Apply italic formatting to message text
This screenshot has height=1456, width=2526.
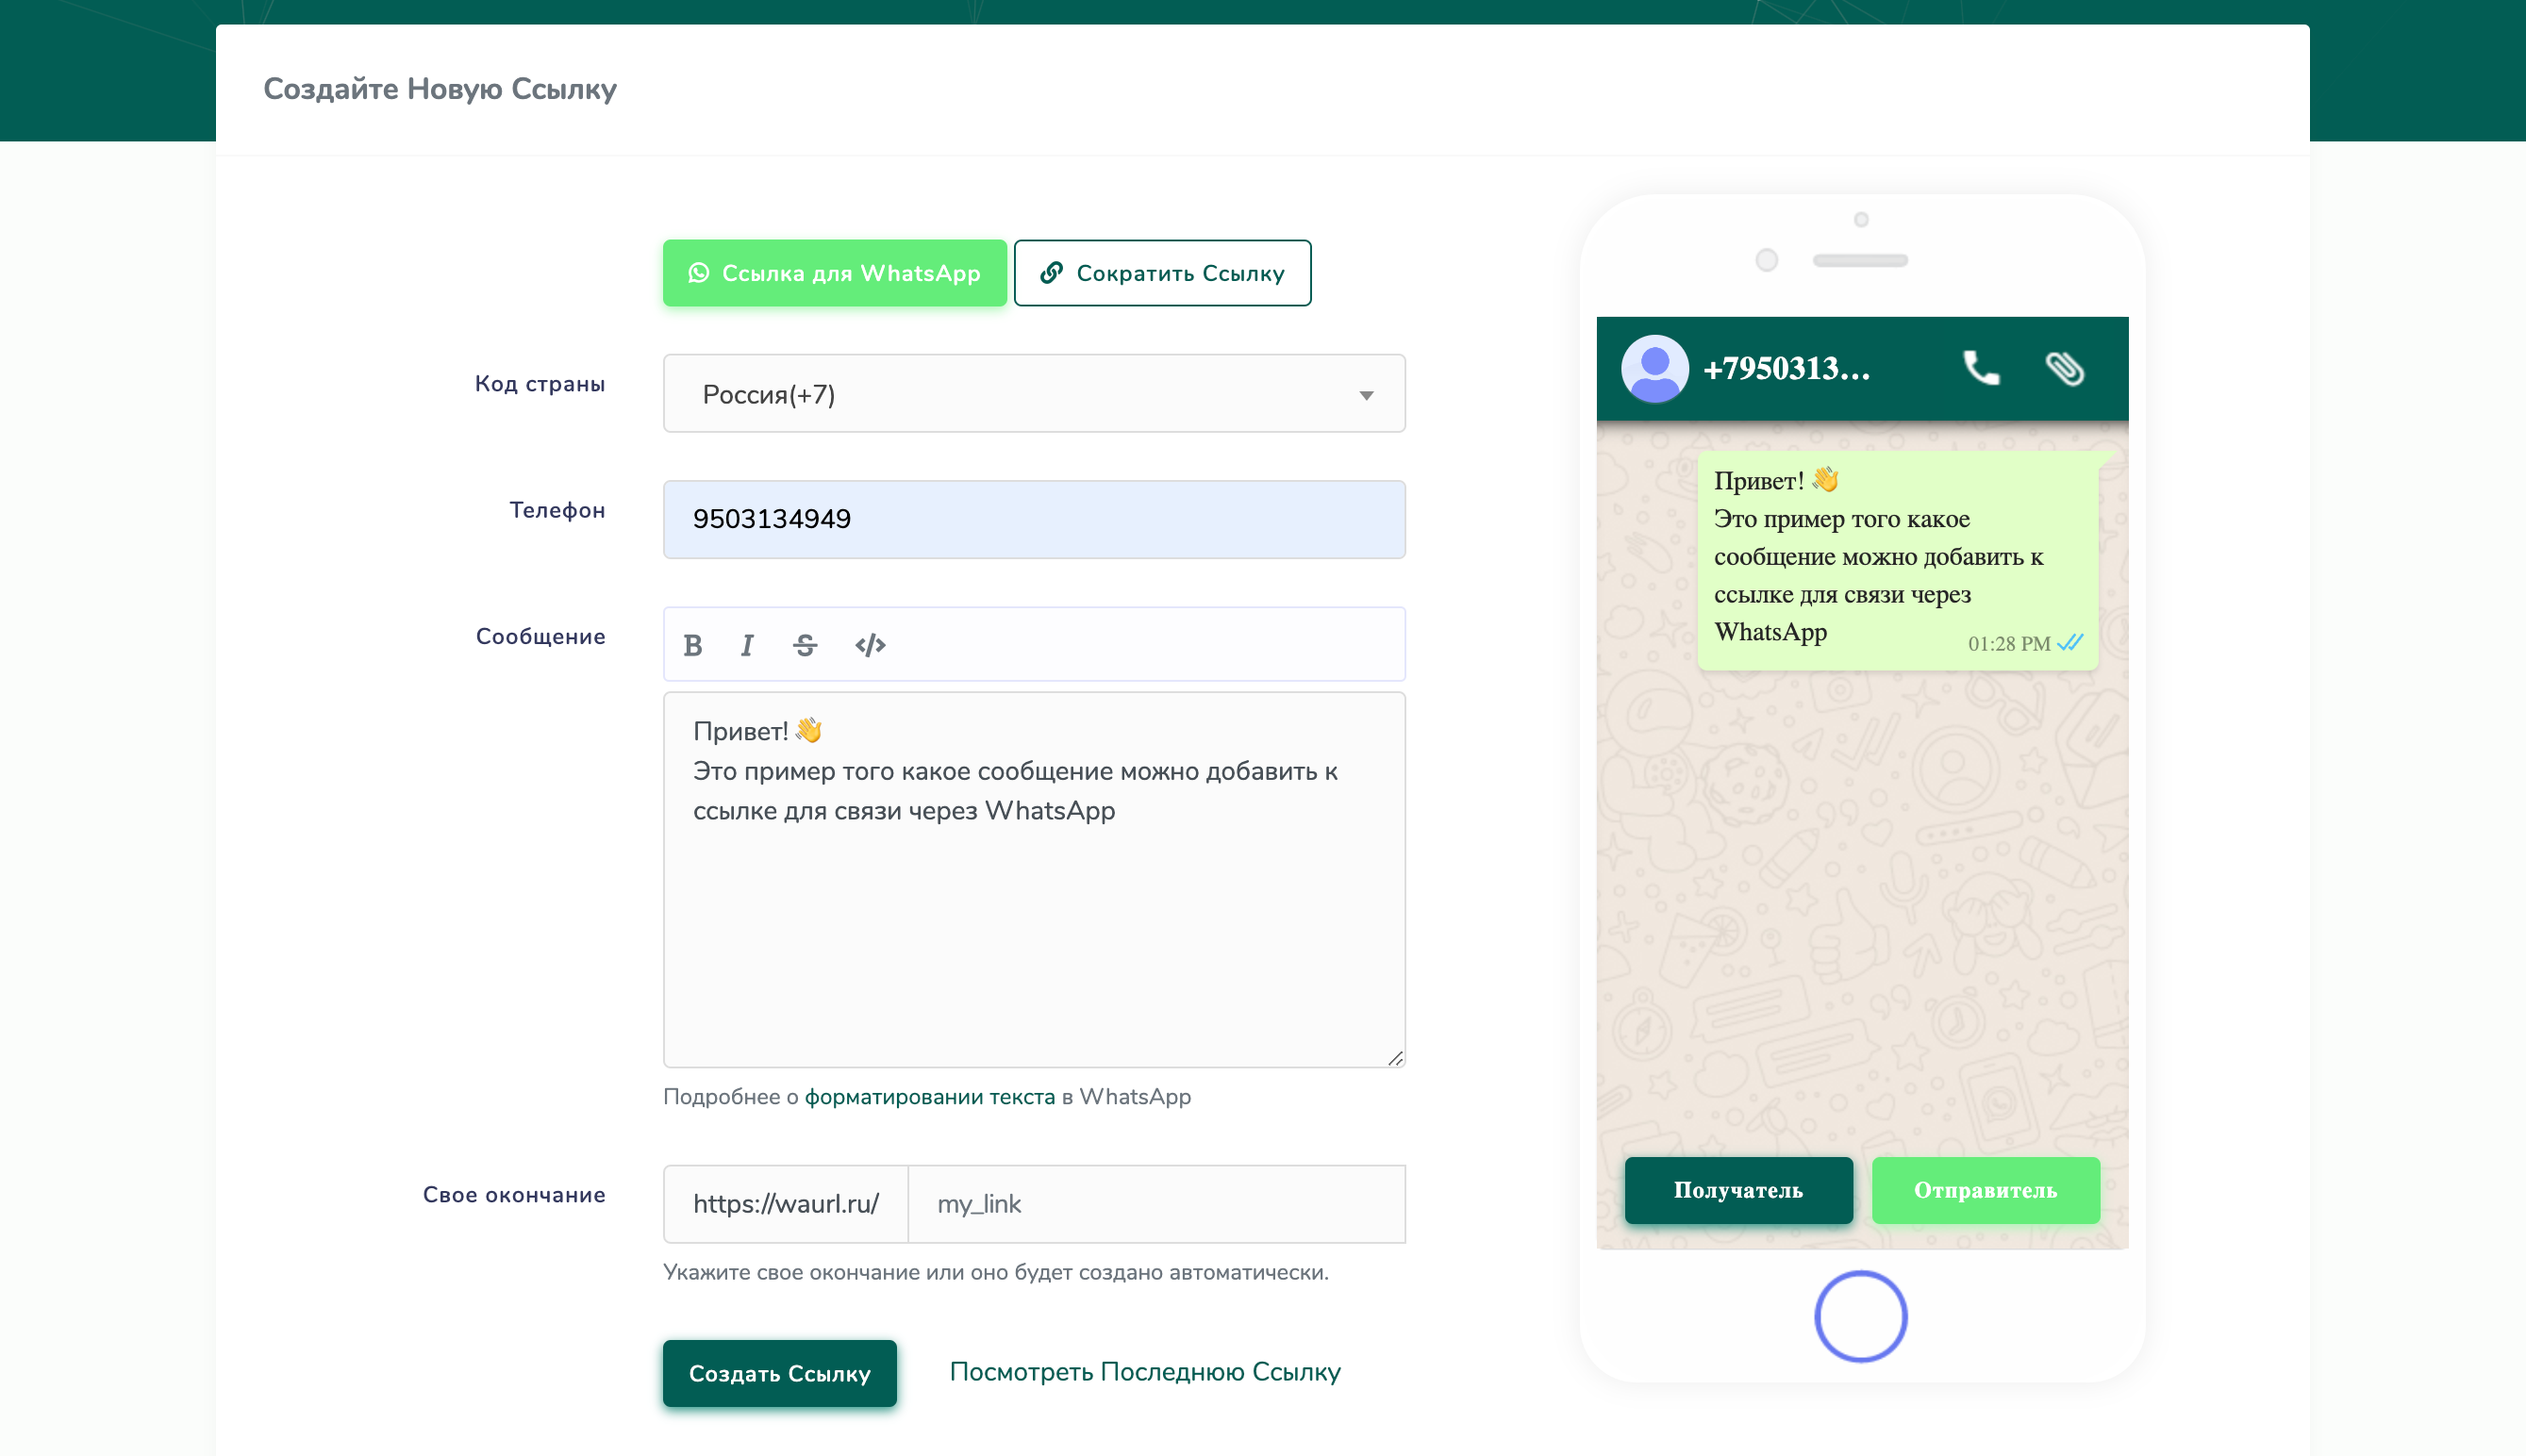(747, 645)
